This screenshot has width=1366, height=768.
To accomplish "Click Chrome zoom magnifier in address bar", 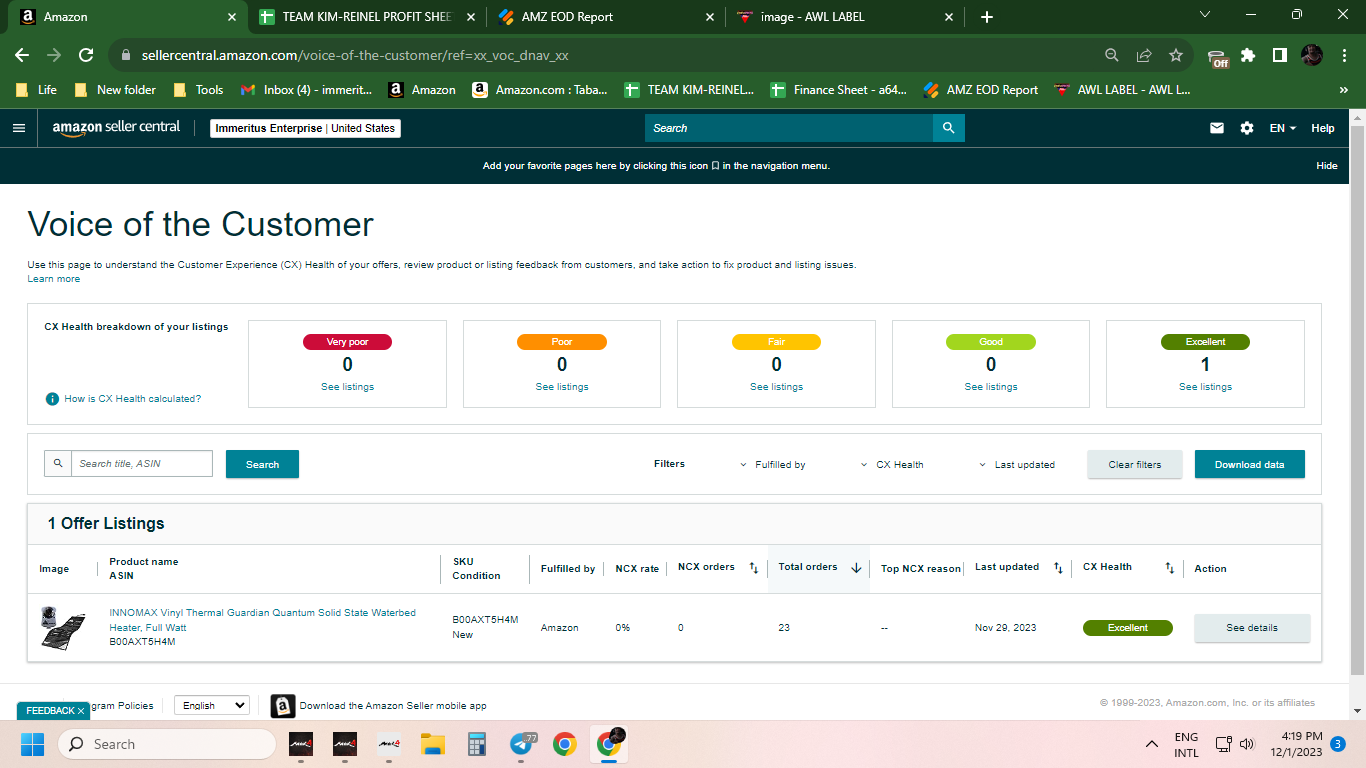I will click(x=1112, y=56).
